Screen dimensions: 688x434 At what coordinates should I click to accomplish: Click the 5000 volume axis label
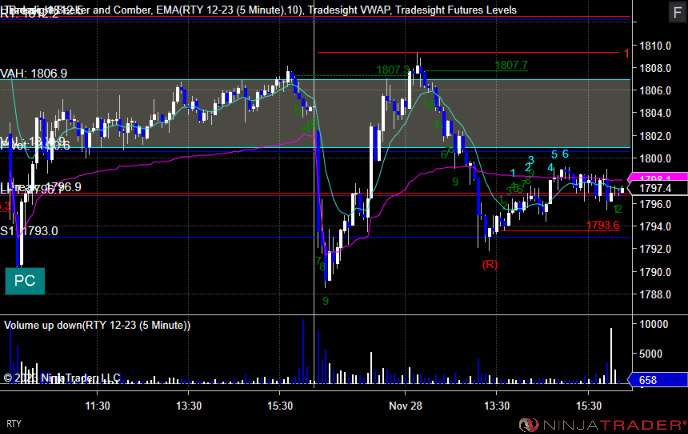point(653,354)
